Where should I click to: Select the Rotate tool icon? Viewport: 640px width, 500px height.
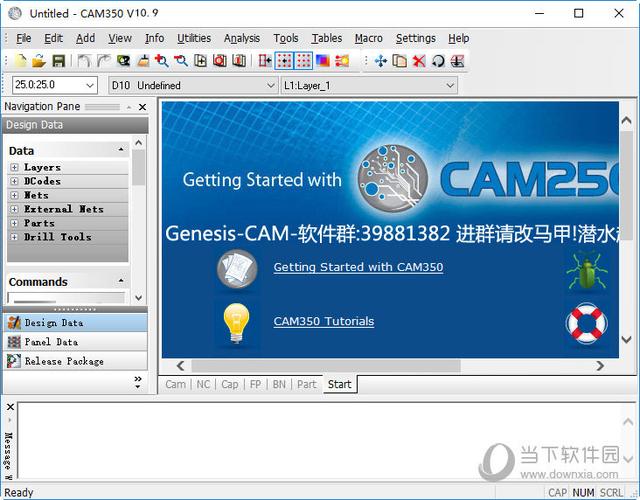pos(438,61)
